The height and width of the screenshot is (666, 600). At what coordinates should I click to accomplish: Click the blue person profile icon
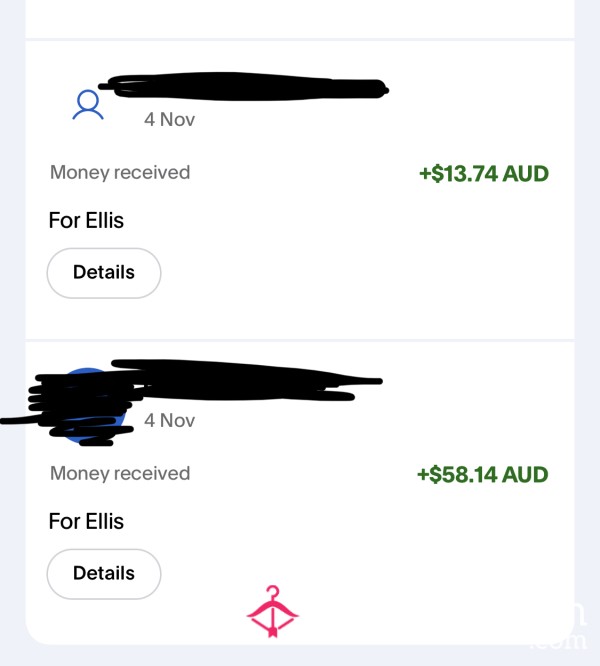[88, 104]
